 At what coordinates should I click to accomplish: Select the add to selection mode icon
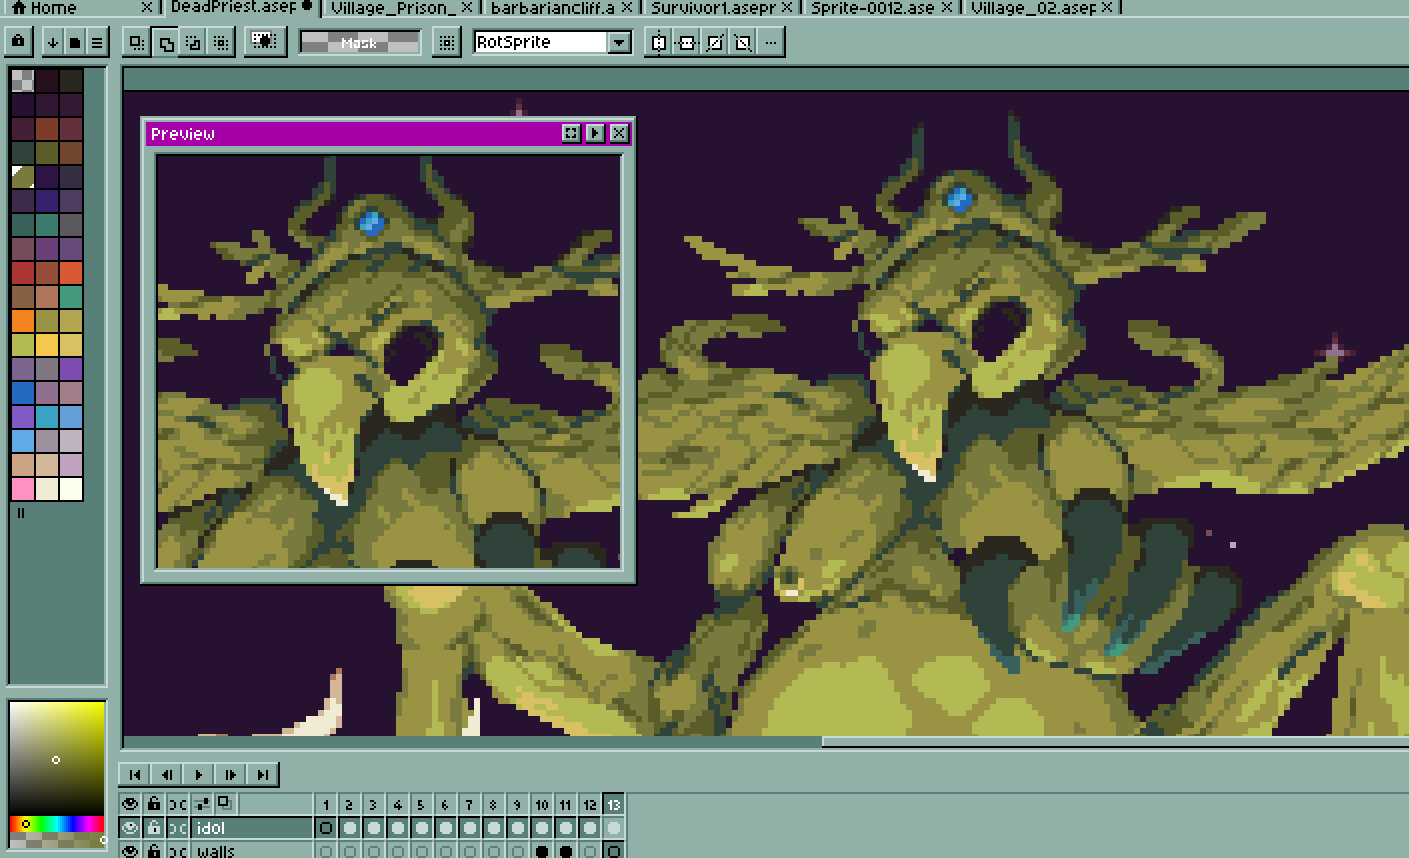pos(166,42)
